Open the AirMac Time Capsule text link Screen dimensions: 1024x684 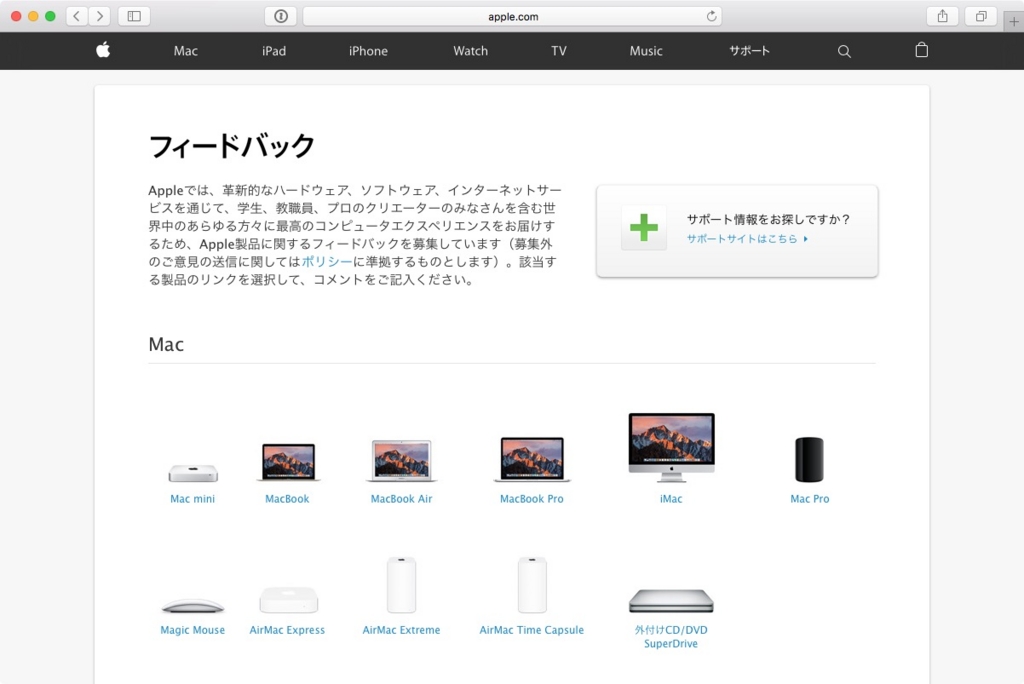coord(532,630)
